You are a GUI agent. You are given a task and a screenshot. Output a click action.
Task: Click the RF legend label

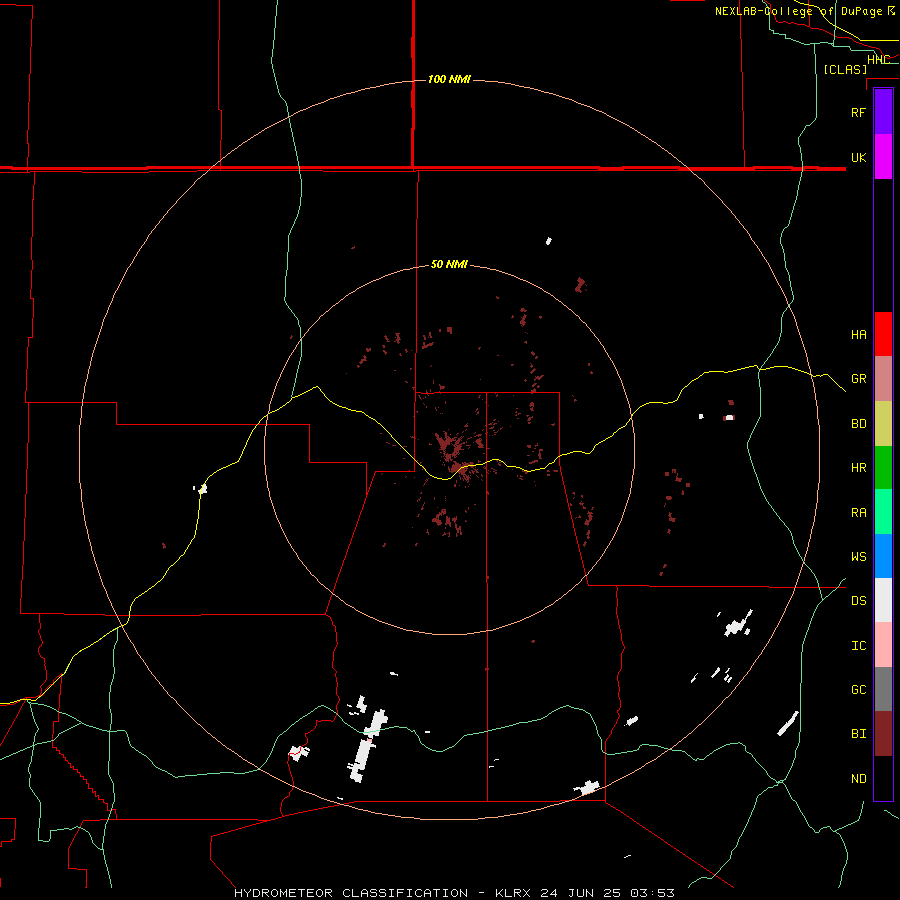(x=858, y=112)
